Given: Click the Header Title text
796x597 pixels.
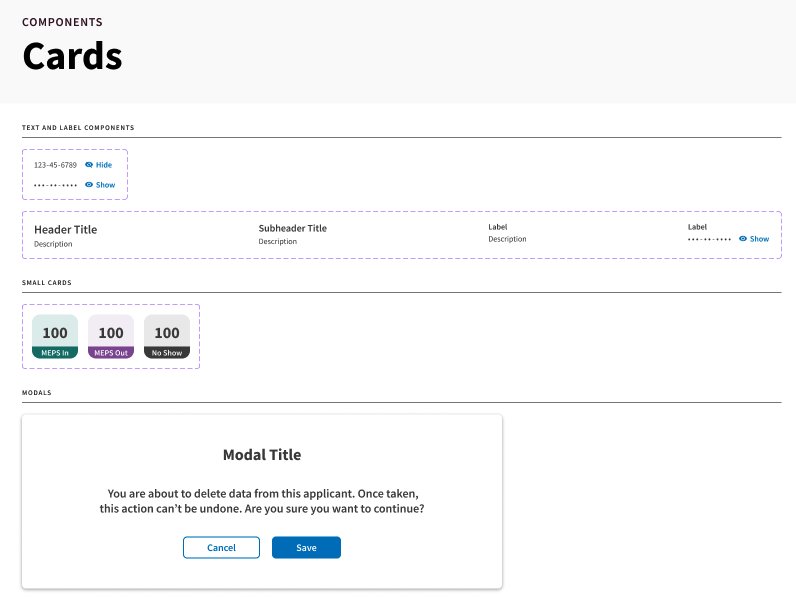Looking at the screenshot, I should point(65,229).
